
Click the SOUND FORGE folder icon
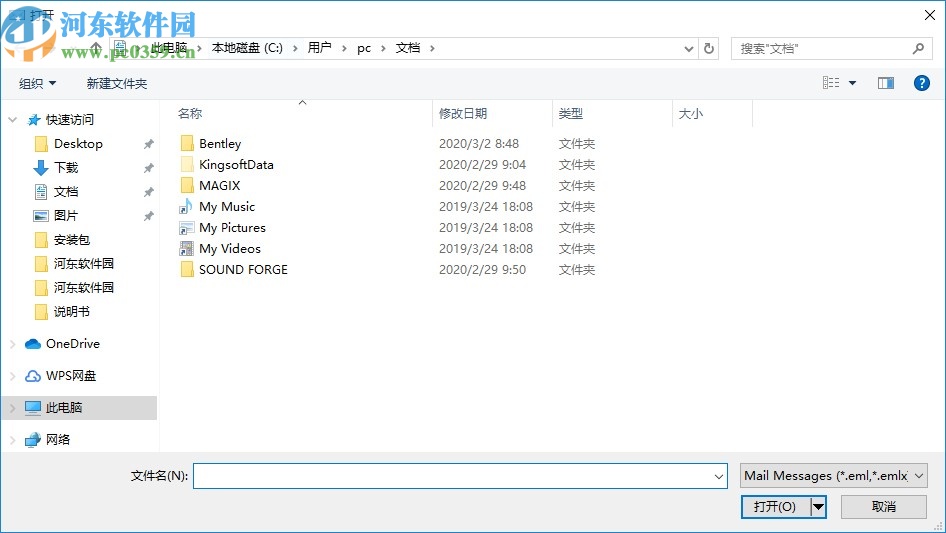click(187, 269)
